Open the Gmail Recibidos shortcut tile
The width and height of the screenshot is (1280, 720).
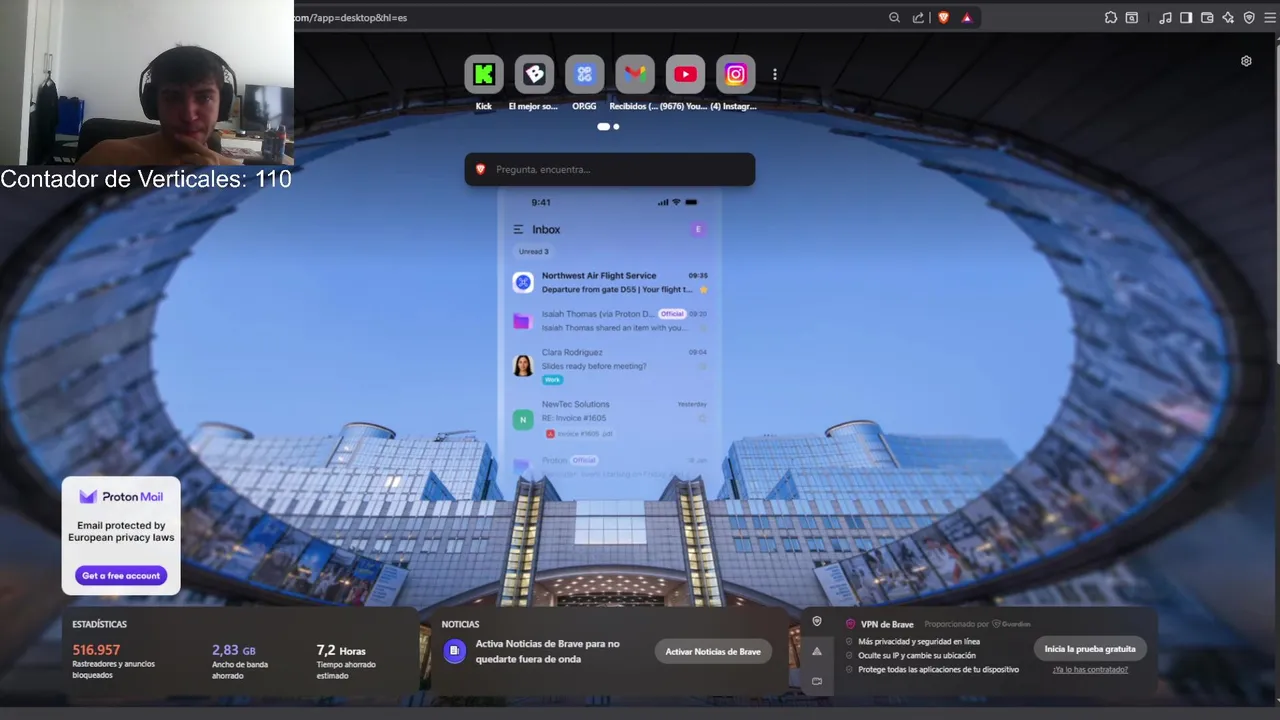click(x=634, y=74)
